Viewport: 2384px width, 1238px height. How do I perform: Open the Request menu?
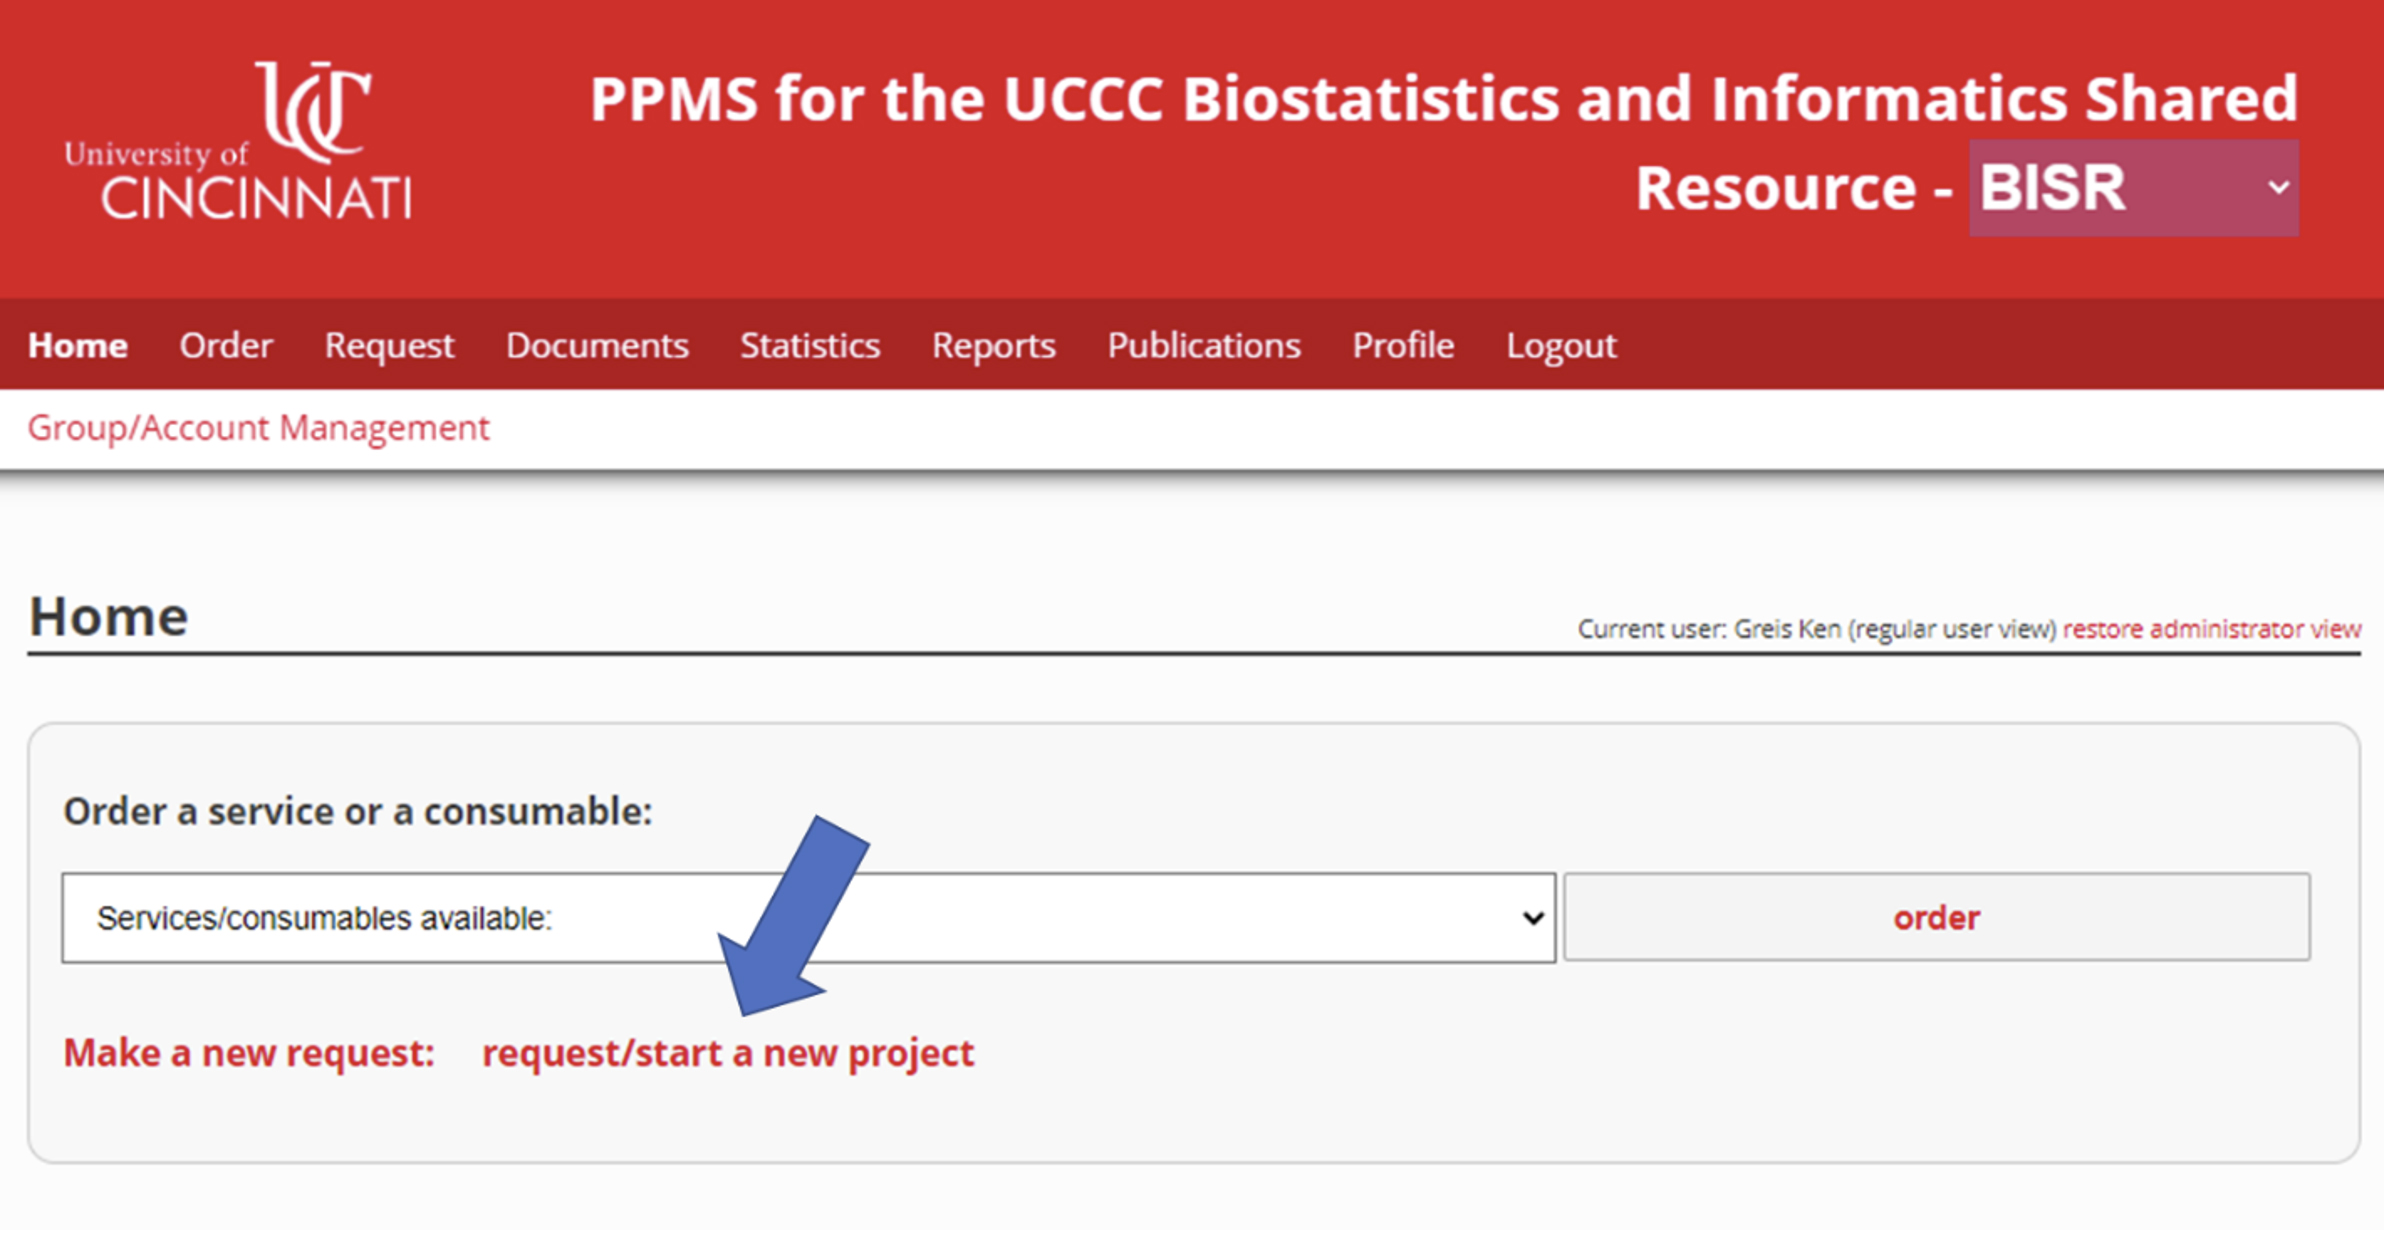(x=389, y=345)
